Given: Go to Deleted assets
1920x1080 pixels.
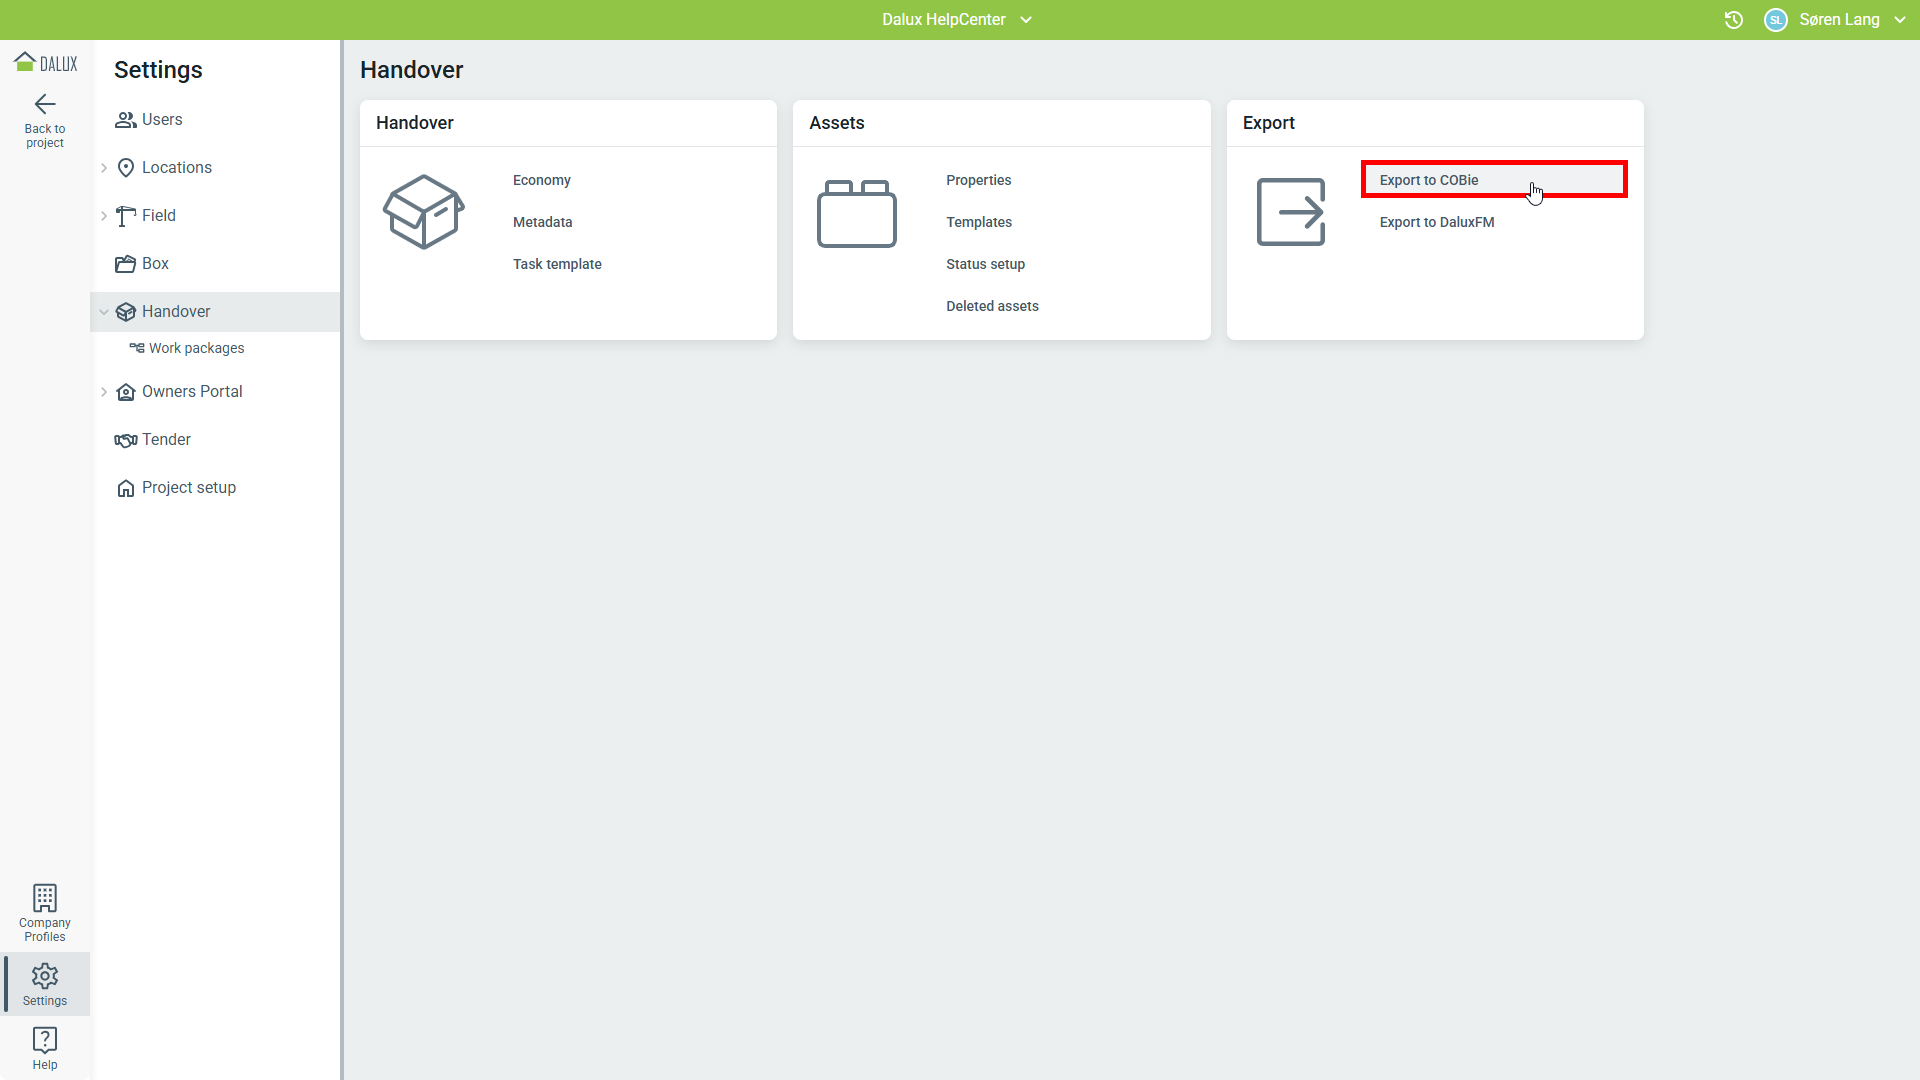Looking at the screenshot, I should pyautogui.click(x=992, y=306).
